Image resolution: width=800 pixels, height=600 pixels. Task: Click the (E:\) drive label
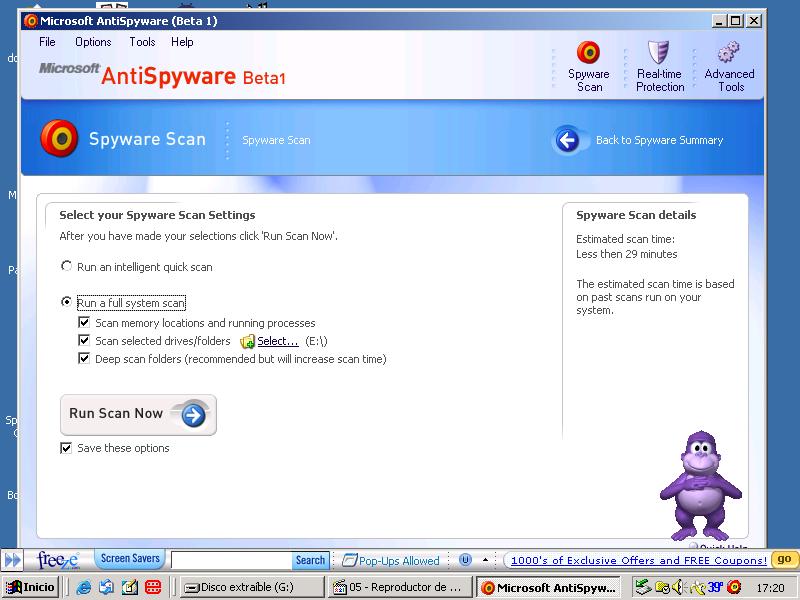click(x=316, y=341)
